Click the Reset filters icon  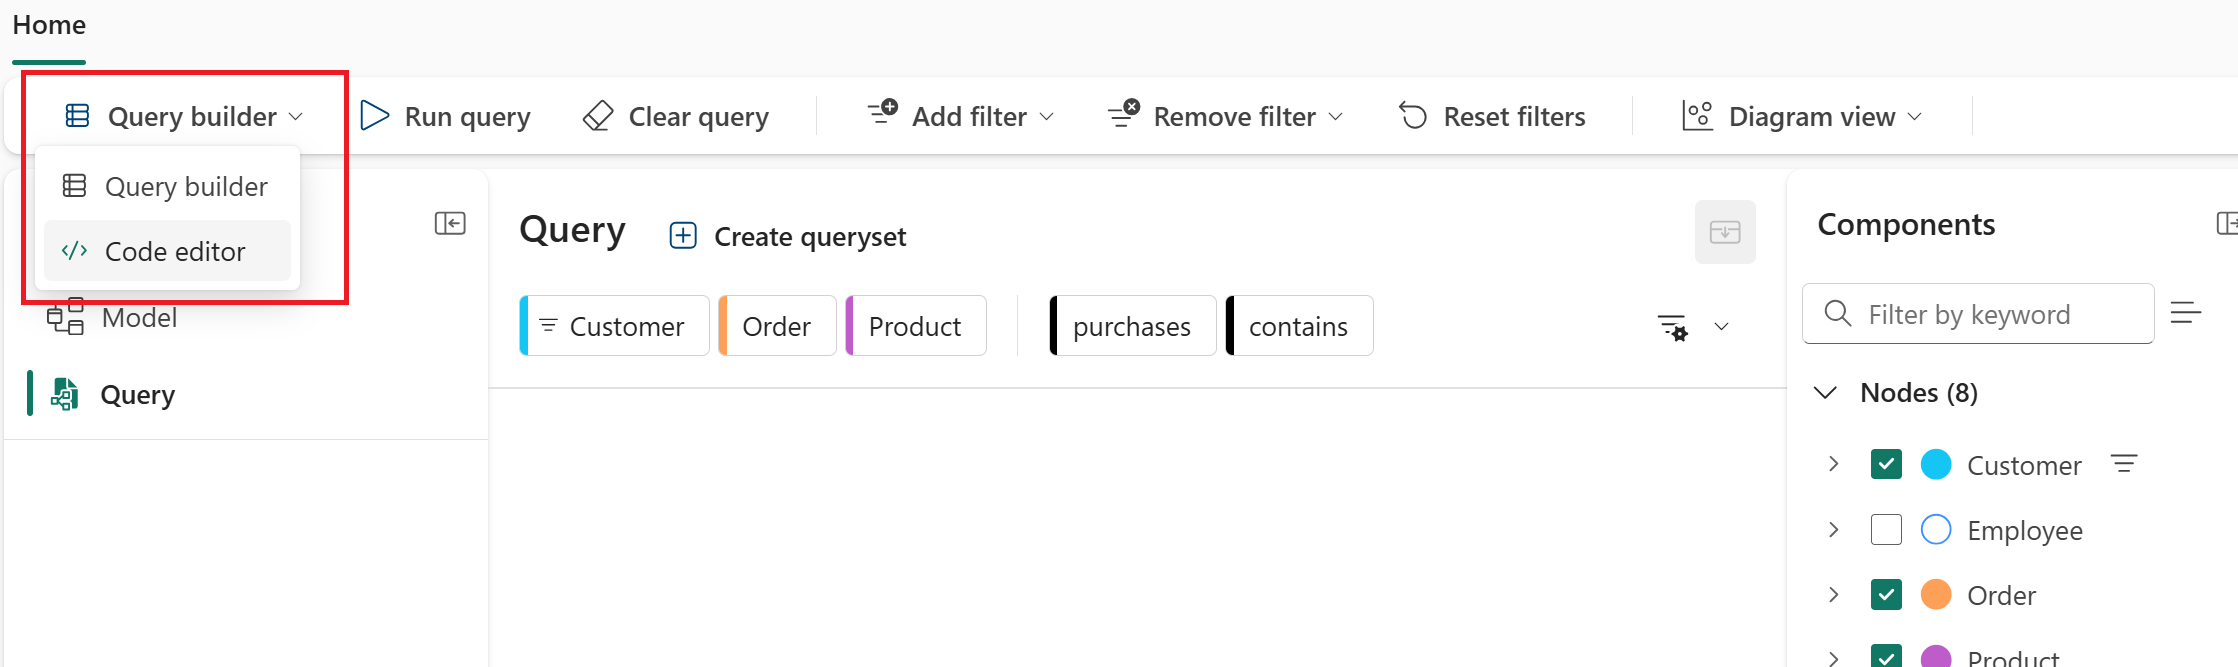click(x=1413, y=116)
